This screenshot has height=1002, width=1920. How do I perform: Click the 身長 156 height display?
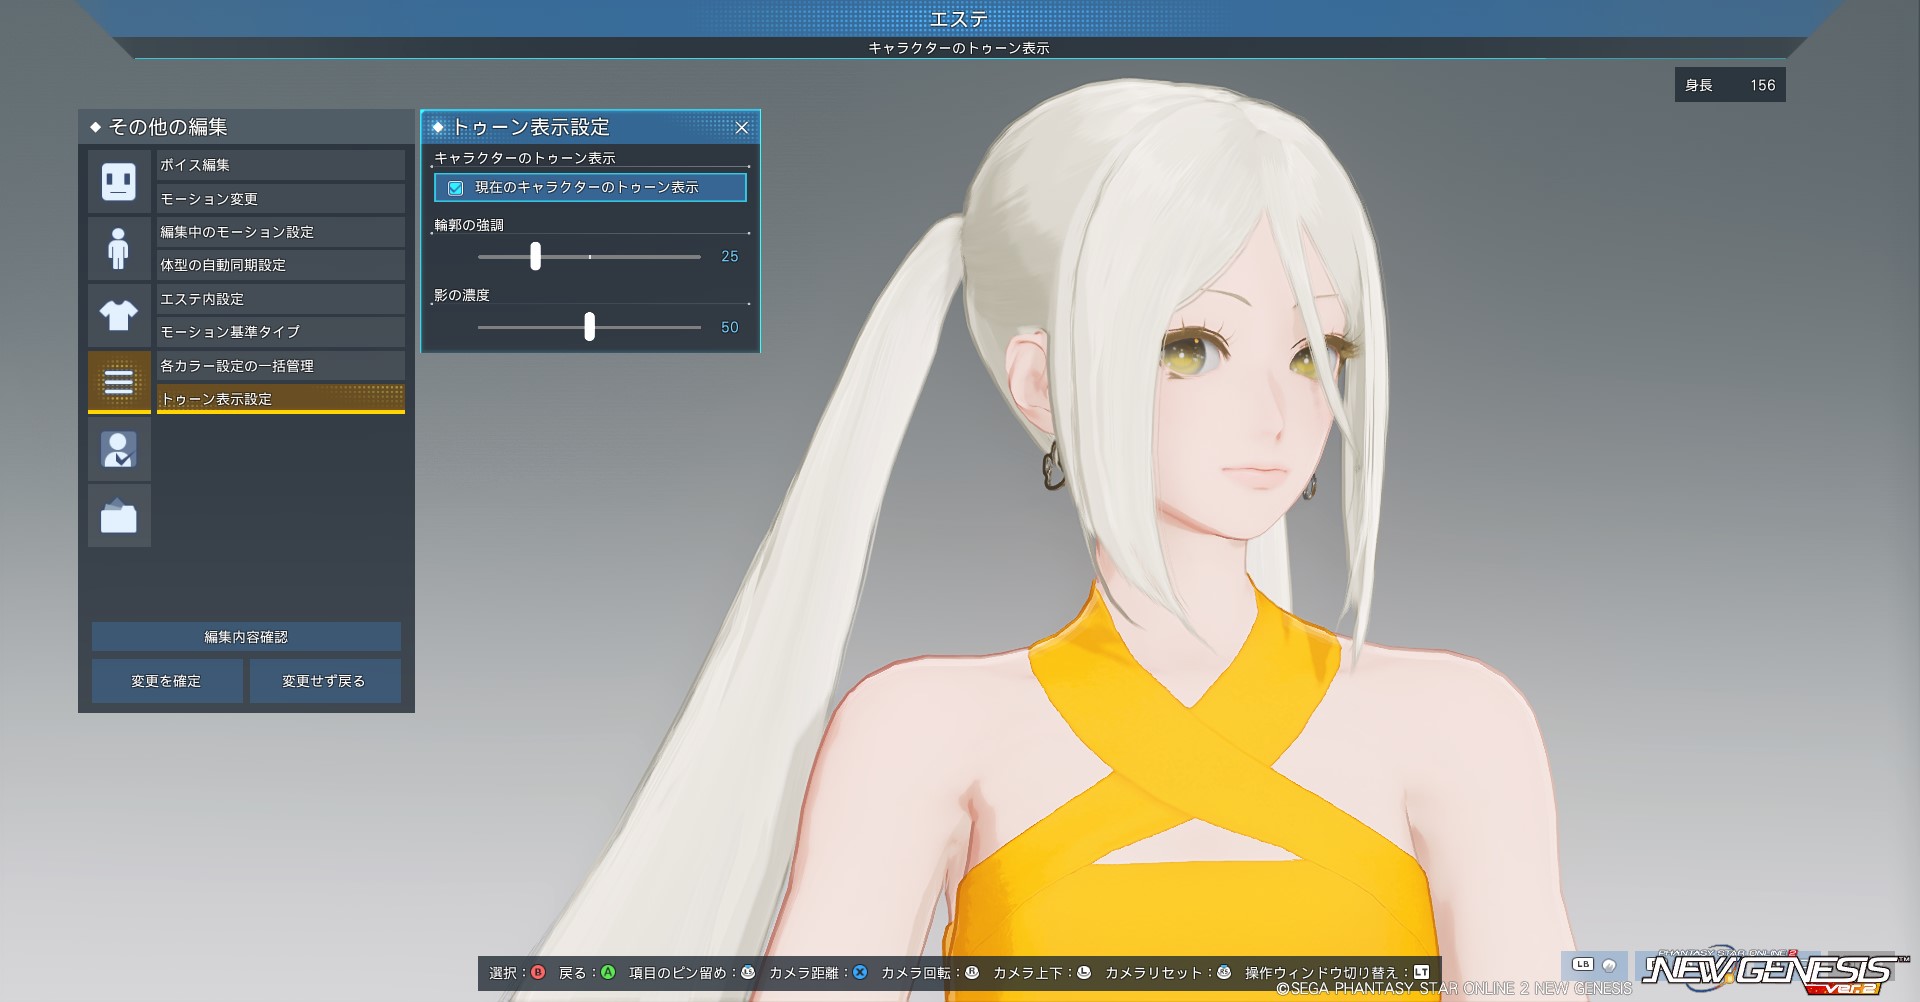(x=1730, y=85)
